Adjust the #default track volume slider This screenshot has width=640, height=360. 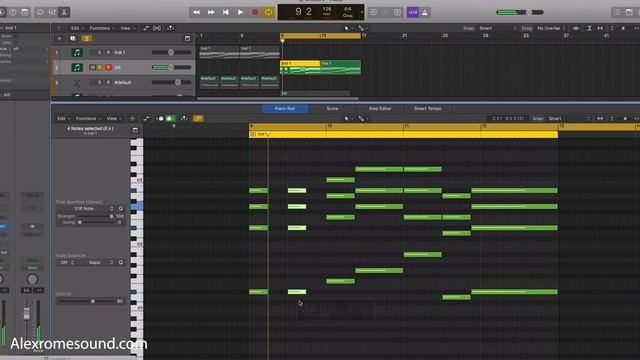coord(171,82)
